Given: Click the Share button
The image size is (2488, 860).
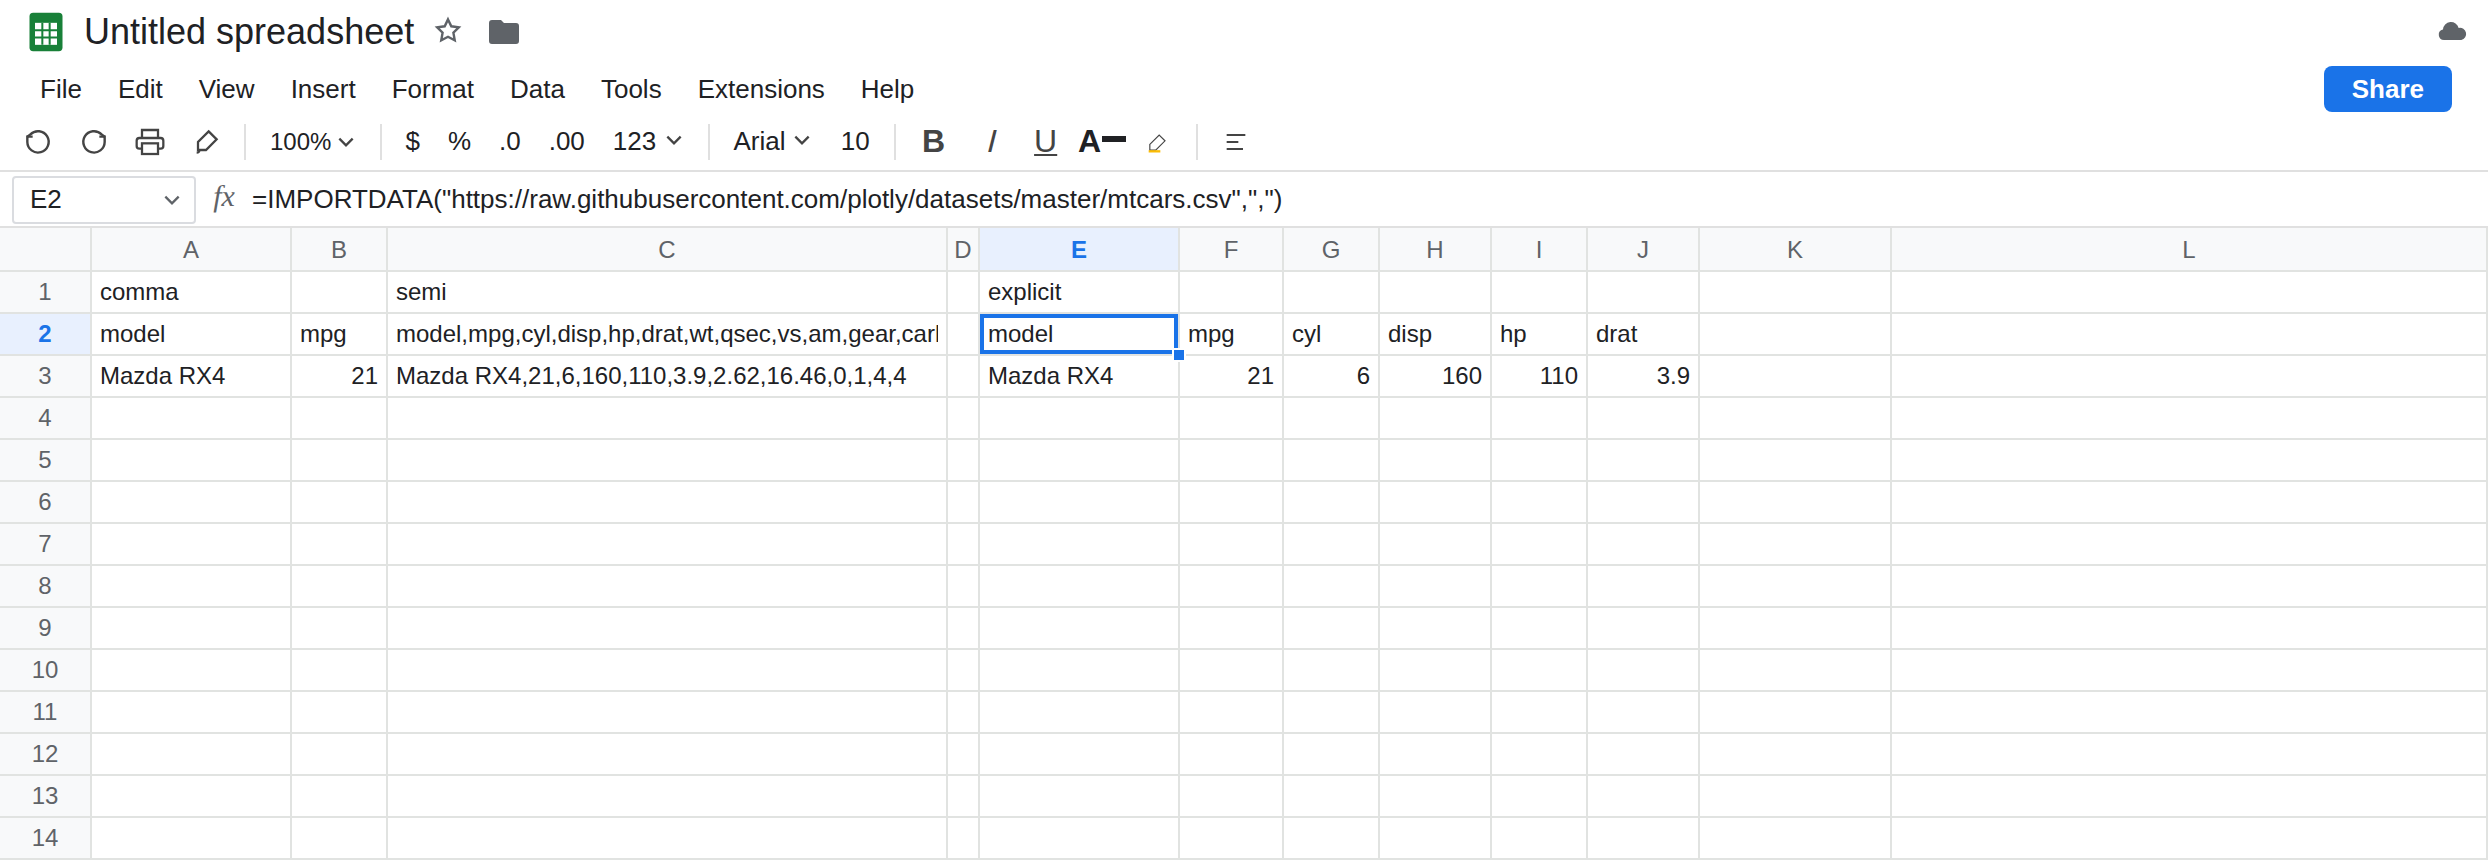Looking at the screenshot, I should (2387, 89).
